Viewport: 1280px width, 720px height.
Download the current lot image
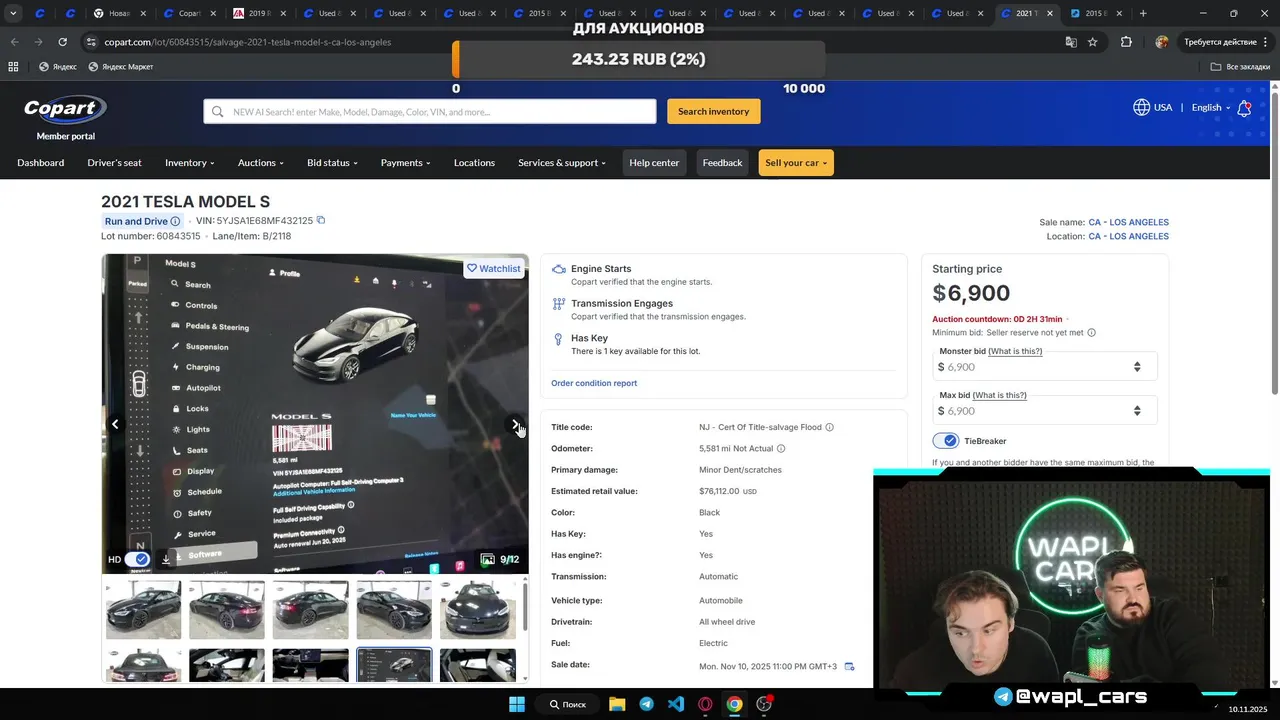click(x=166, y=559)
